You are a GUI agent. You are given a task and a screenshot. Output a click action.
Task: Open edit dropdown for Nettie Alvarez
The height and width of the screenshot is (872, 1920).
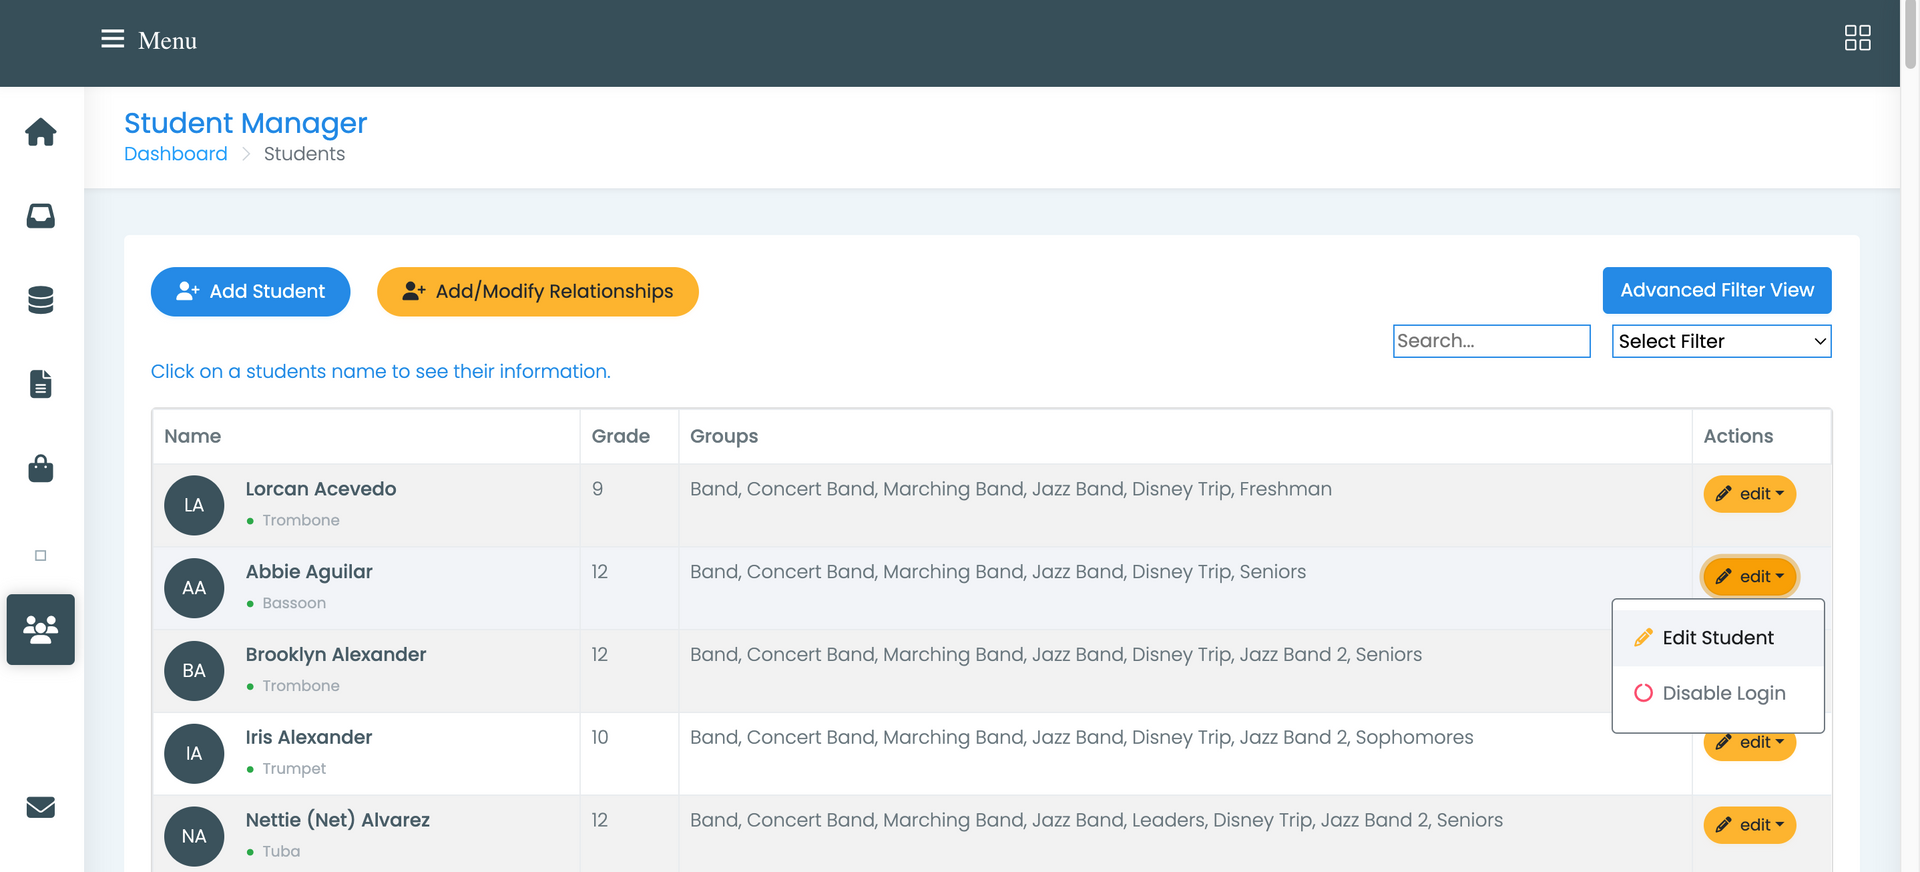tap(1749, 825)
